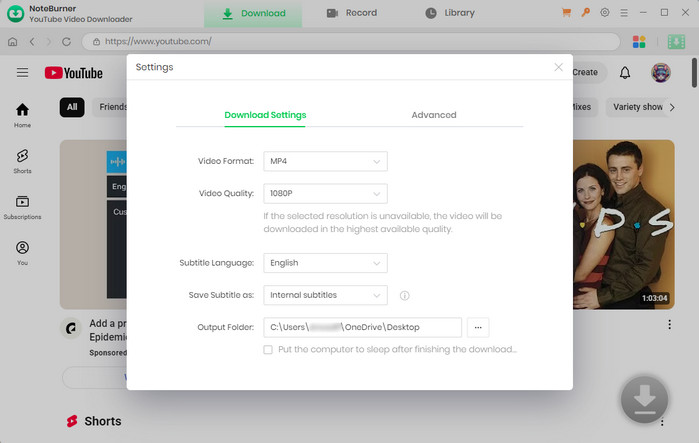
Task: Click the browser home icon
Action: coord(12,42)
